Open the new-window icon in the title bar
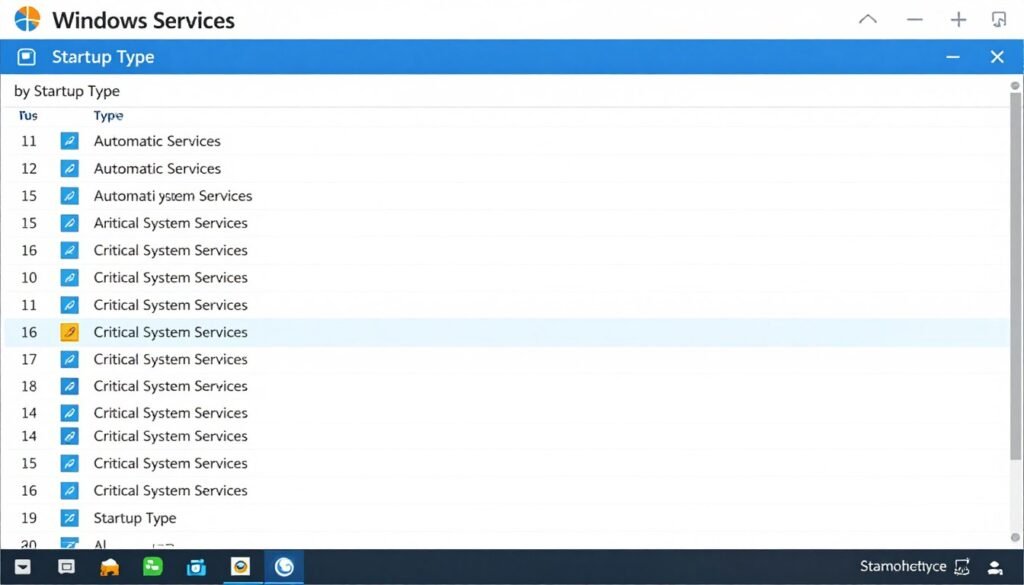Screen dimensions: 1024x585 pos(999,18)
